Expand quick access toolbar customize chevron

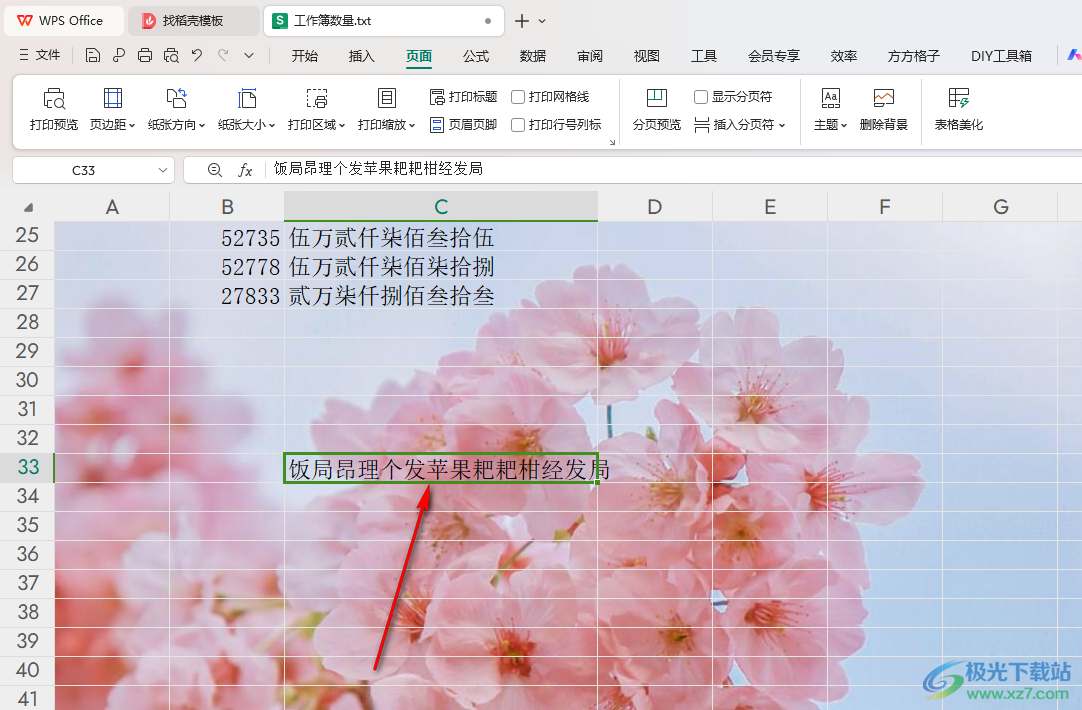point(249,55)
